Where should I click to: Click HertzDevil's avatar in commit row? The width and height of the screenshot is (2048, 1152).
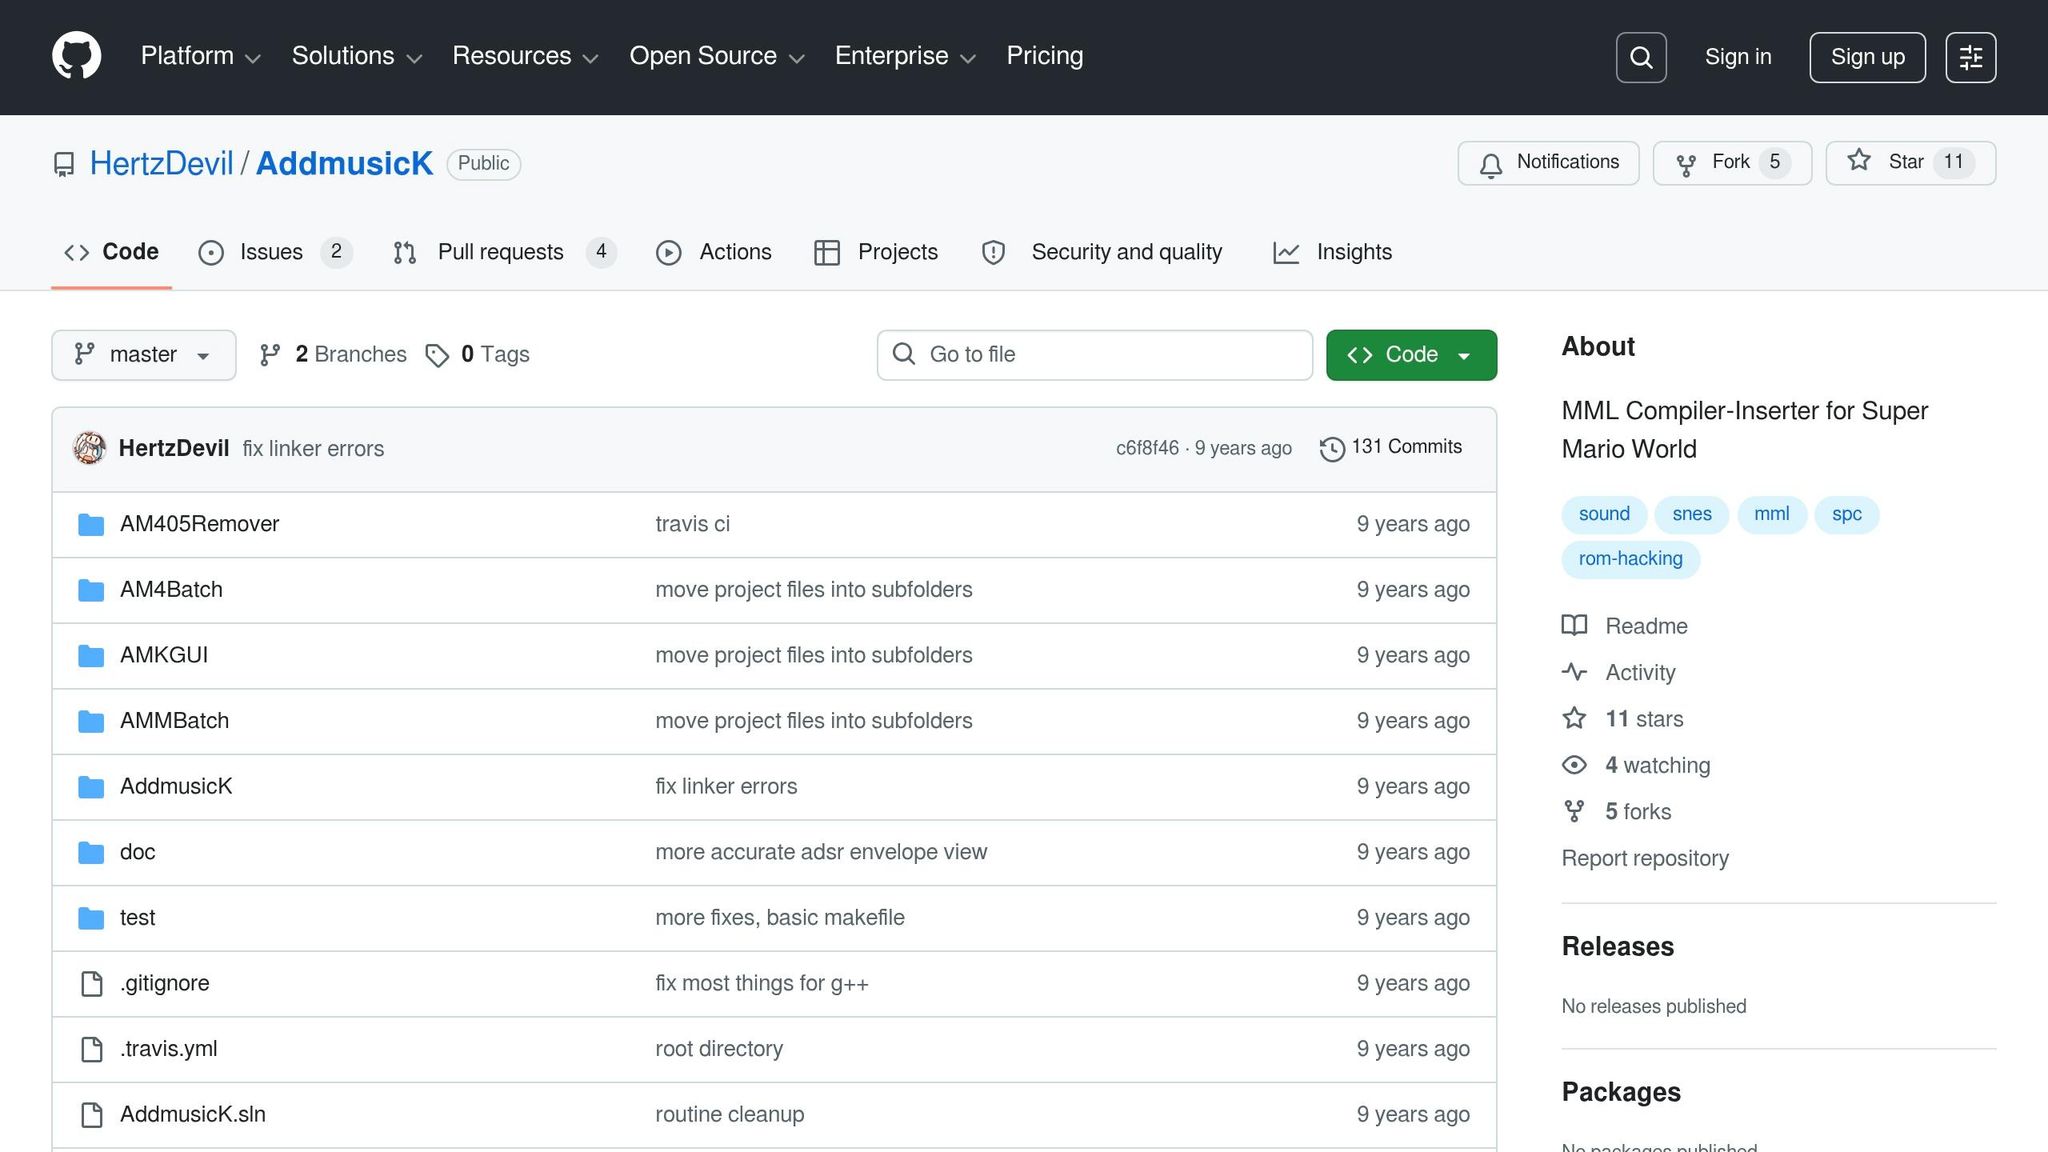90,448
